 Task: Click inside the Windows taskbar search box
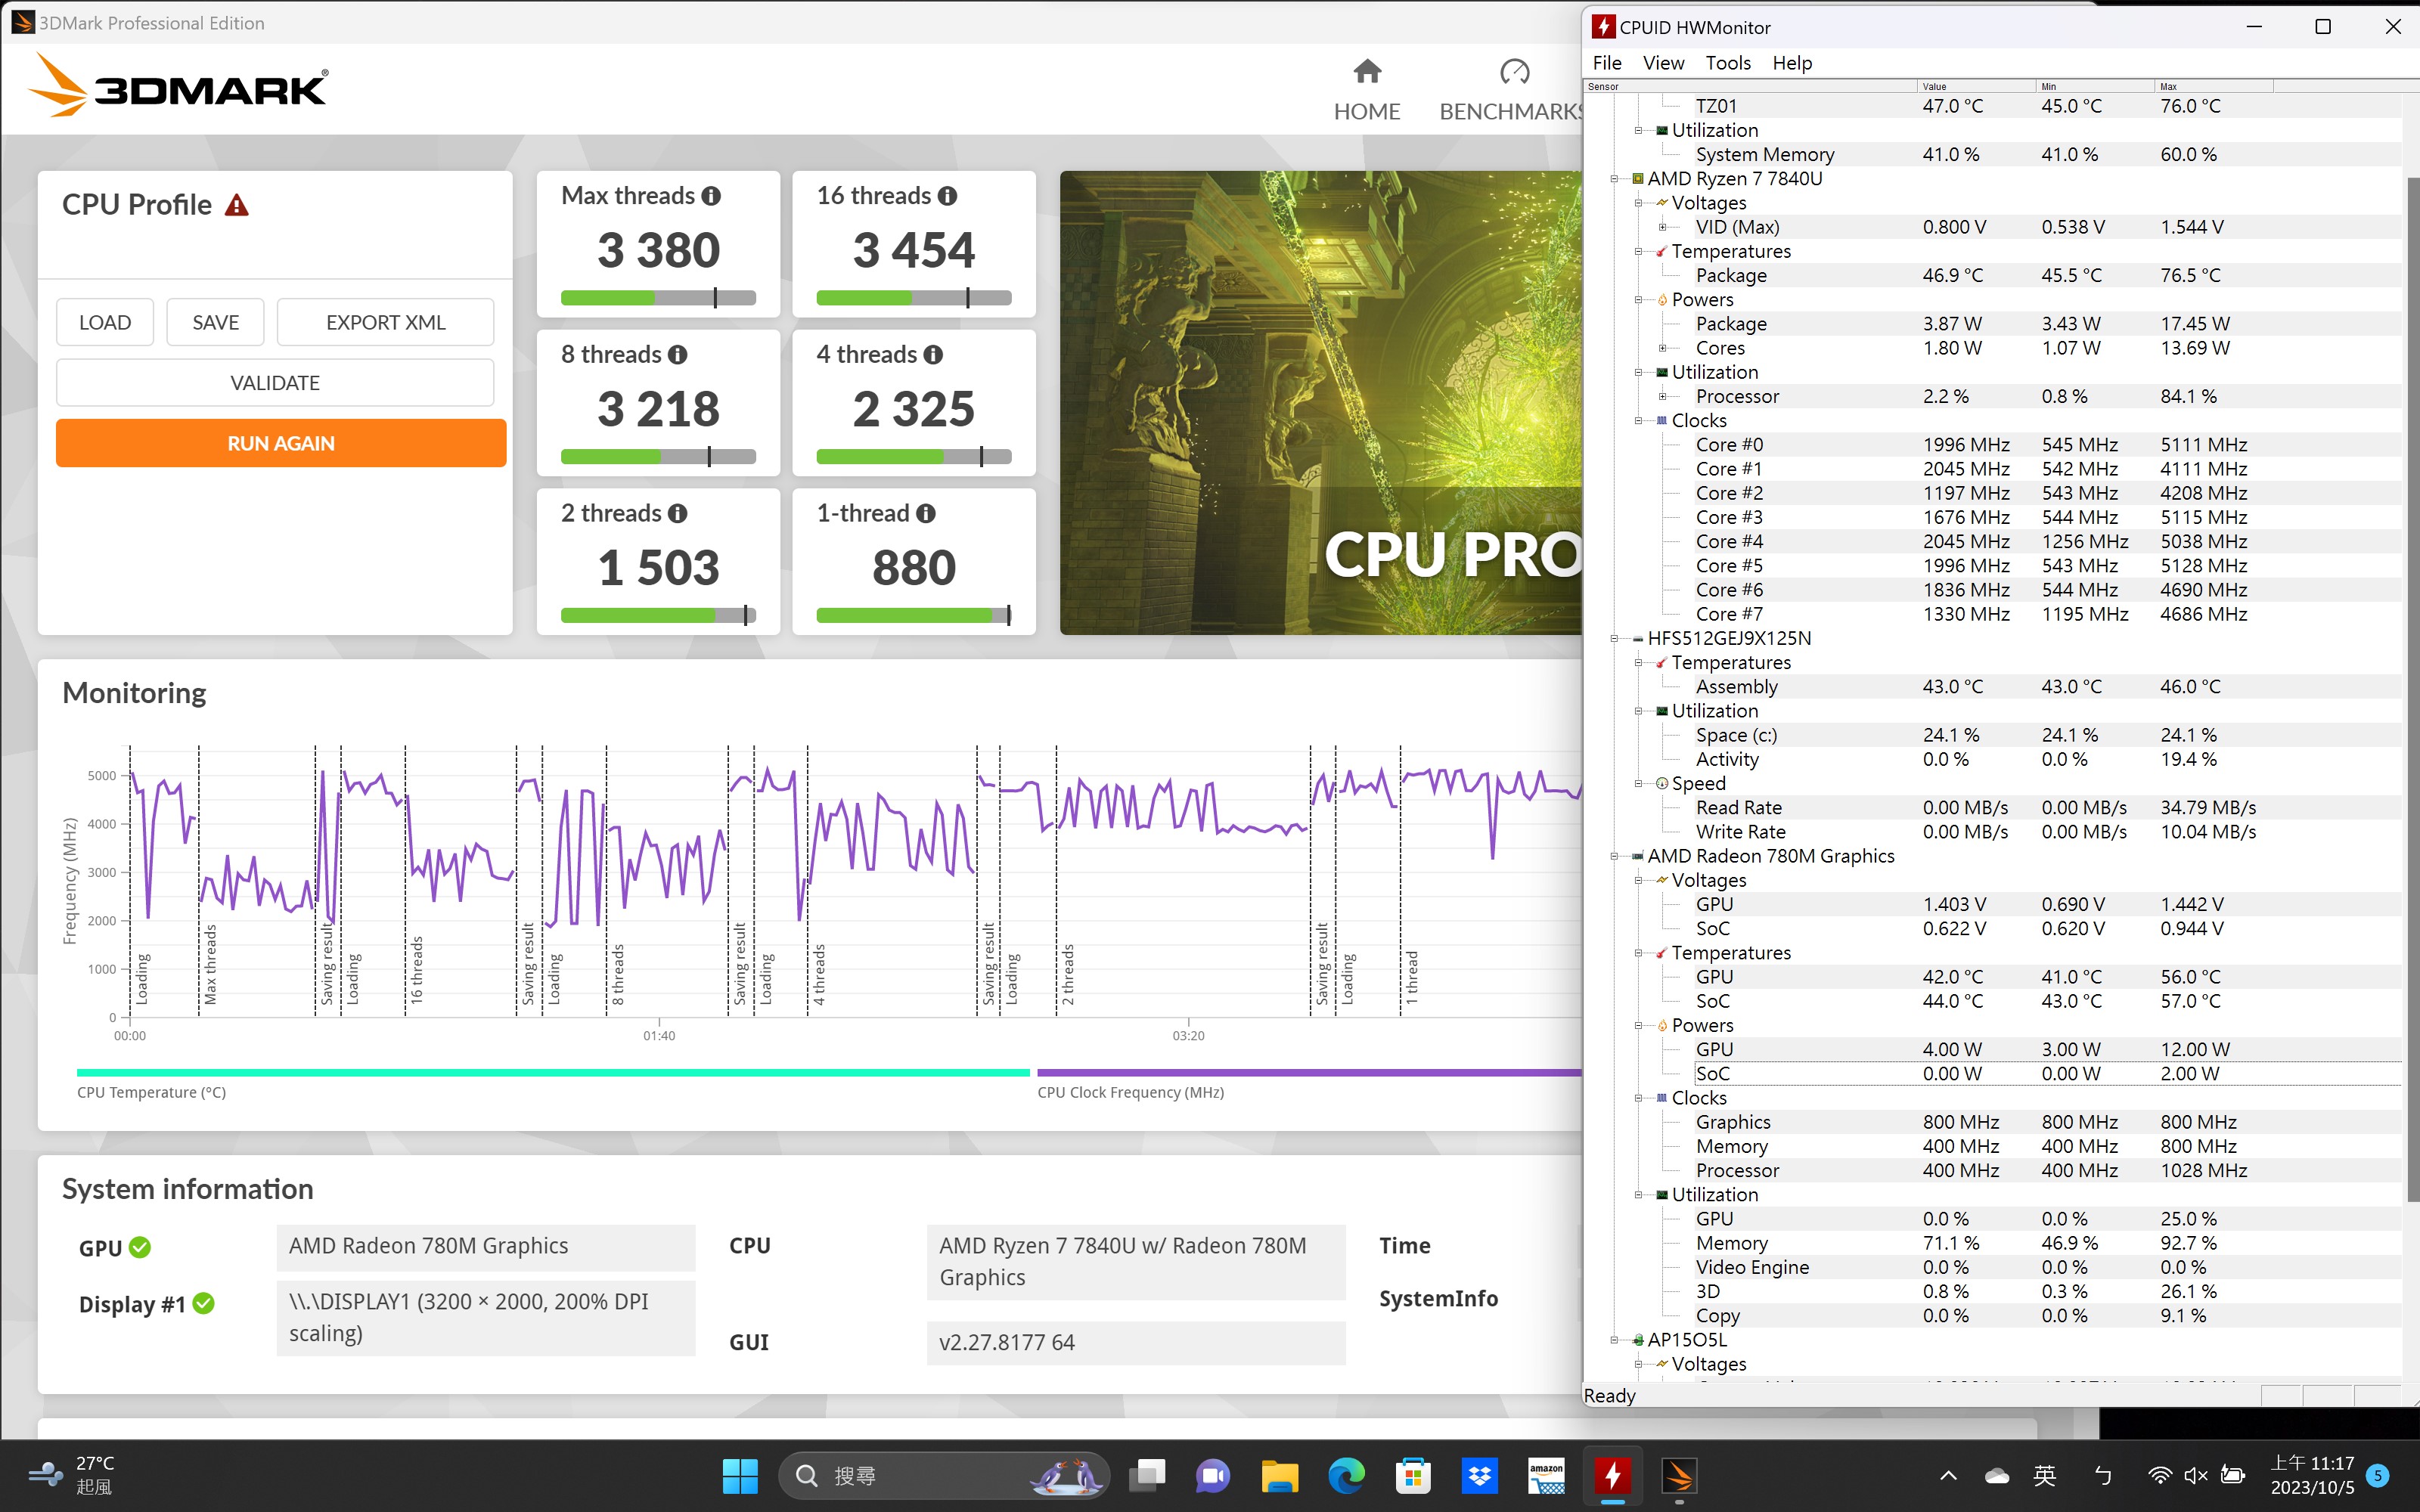point(940,1476)
